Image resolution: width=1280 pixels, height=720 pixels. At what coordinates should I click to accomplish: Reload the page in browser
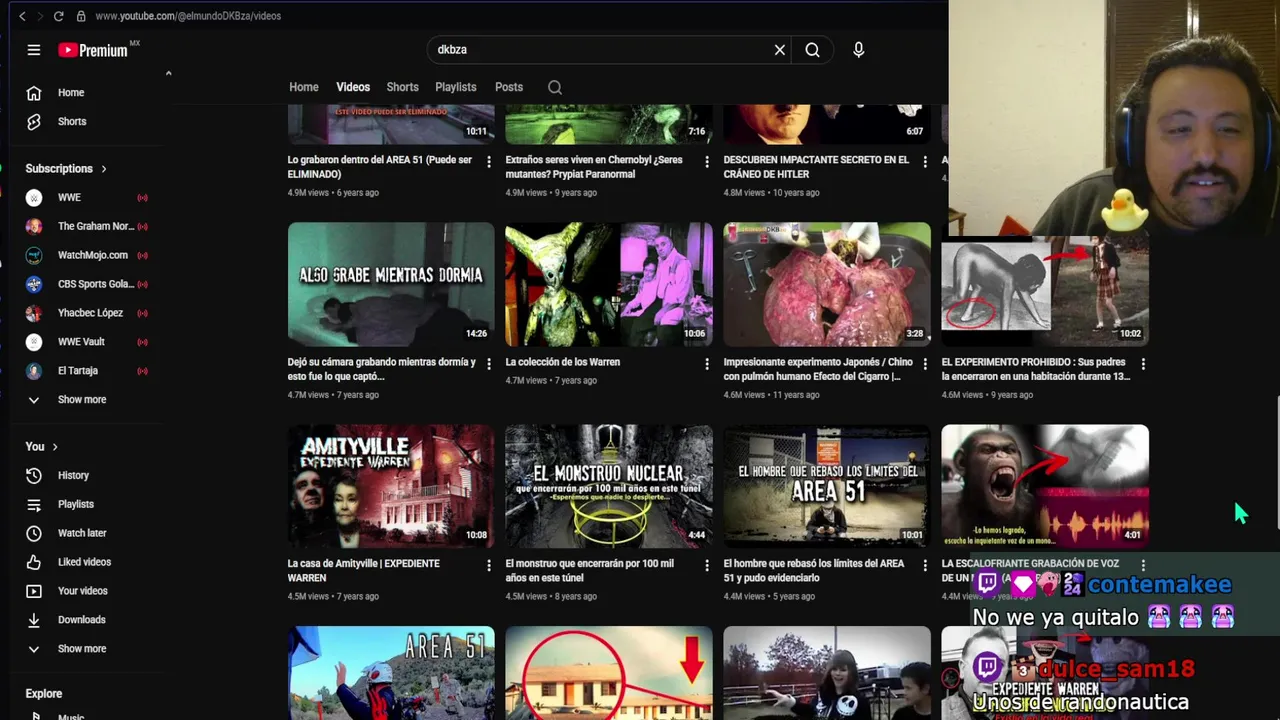pyautogui.click(x=58, y=16)
